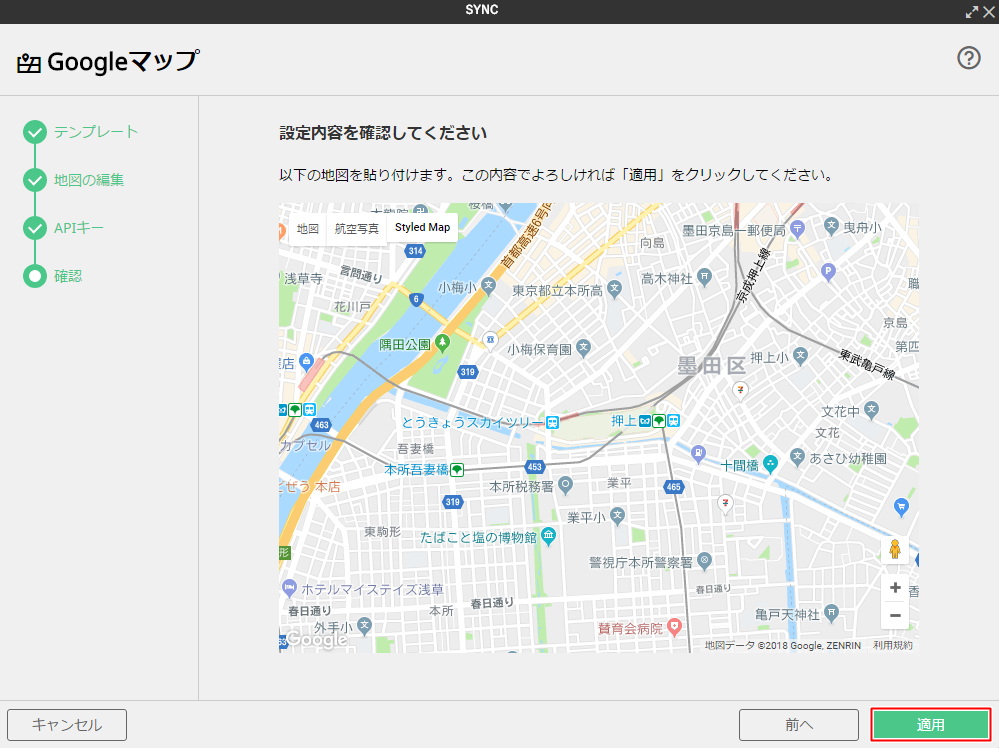The height and width of the screenshot is (748, 999).
Task: Click the 本所吾妻橋 subway icon
Action: point(457,470)
